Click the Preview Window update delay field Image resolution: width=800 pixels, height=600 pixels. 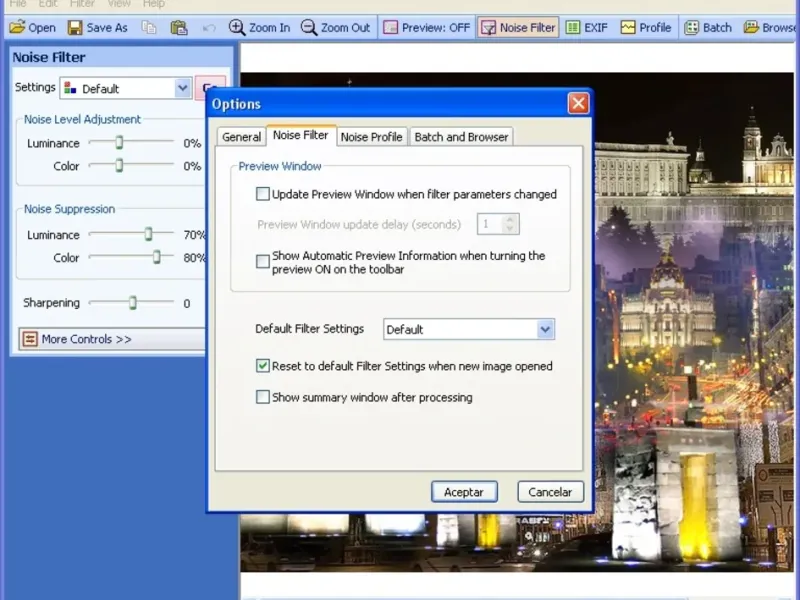pos(498,224)
